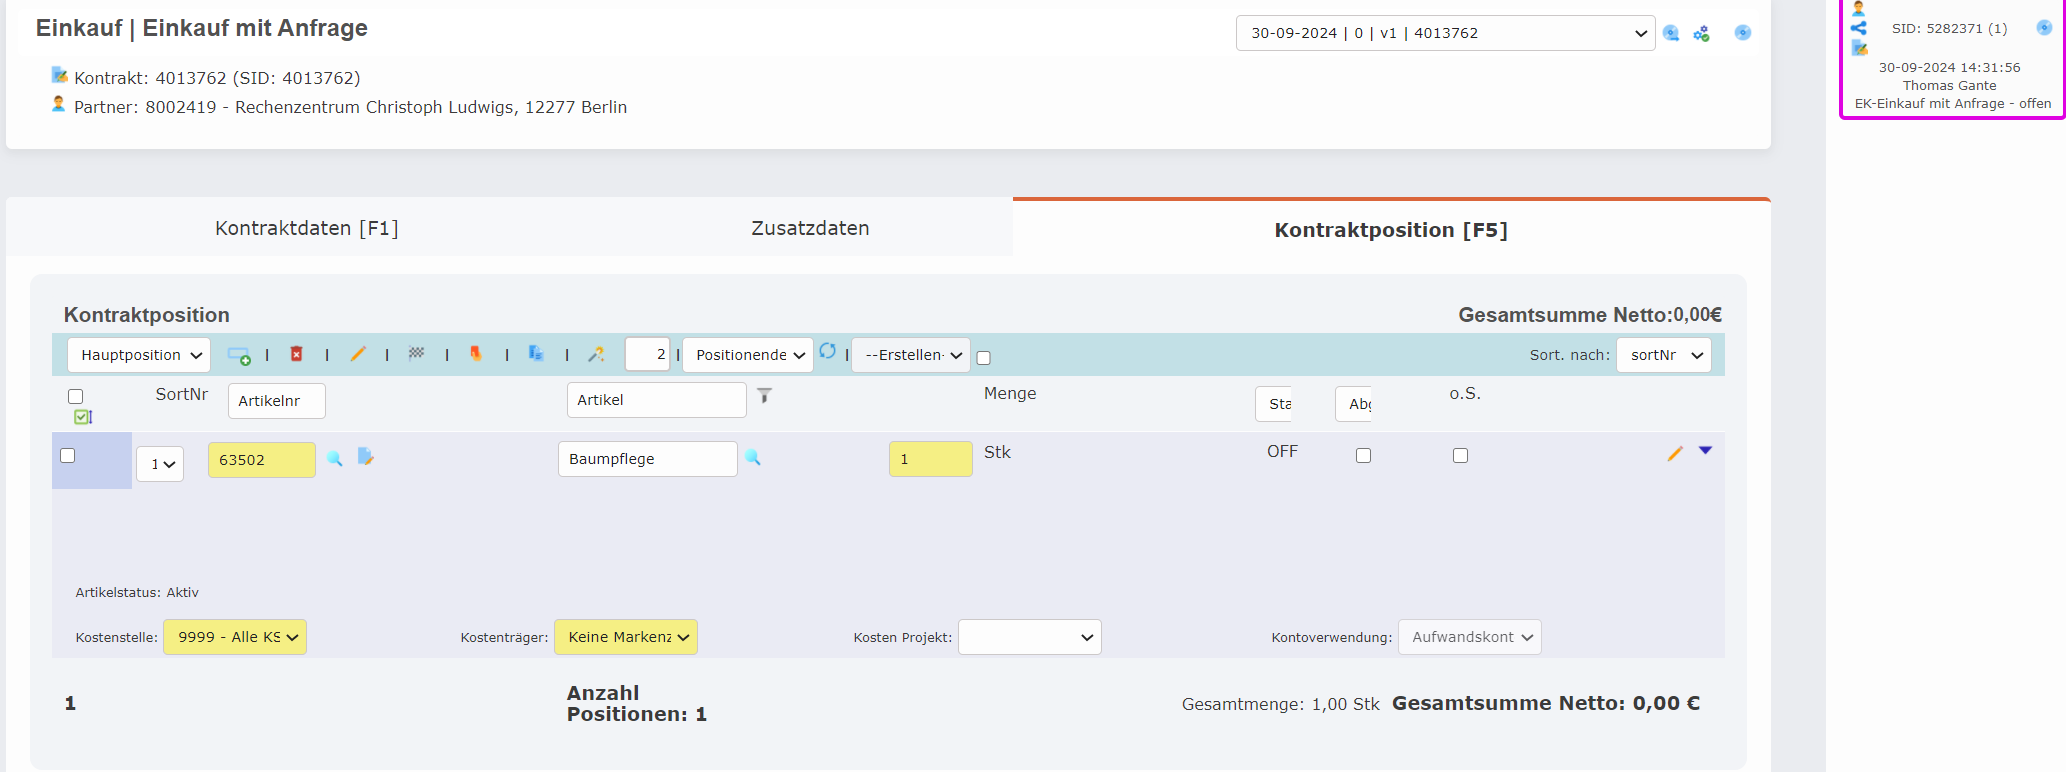This screenshot has width=2066, height=772.
Task: Click the magic wand tool icon in the toolbar
Action: pos(596,354)
